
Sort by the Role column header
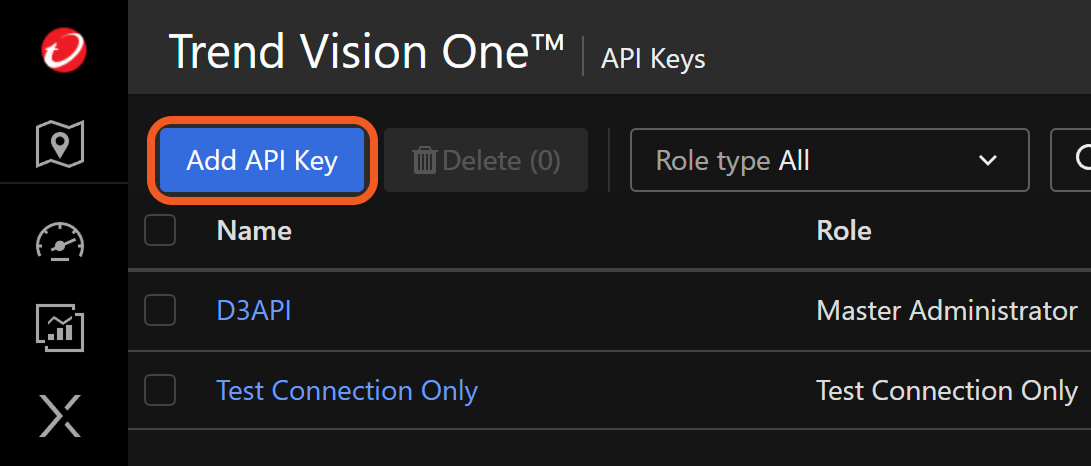tap(844, 231)
